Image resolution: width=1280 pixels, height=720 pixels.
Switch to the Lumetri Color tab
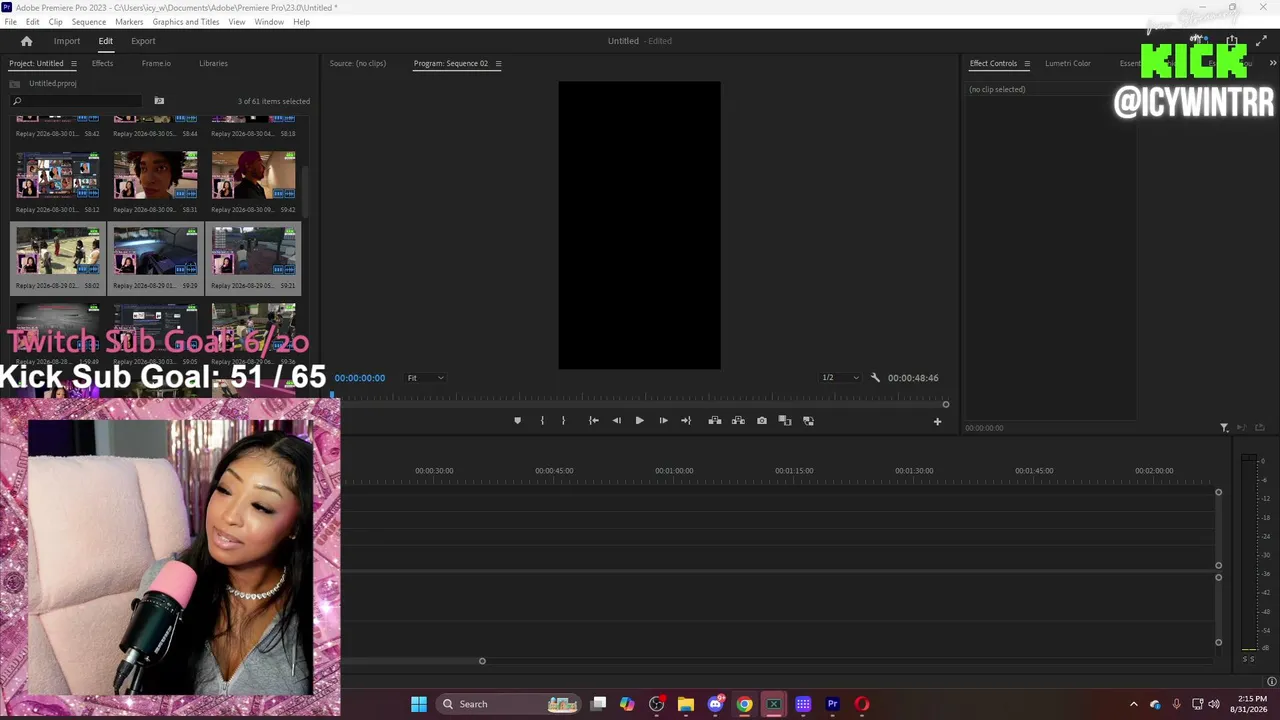point(1068,64)
